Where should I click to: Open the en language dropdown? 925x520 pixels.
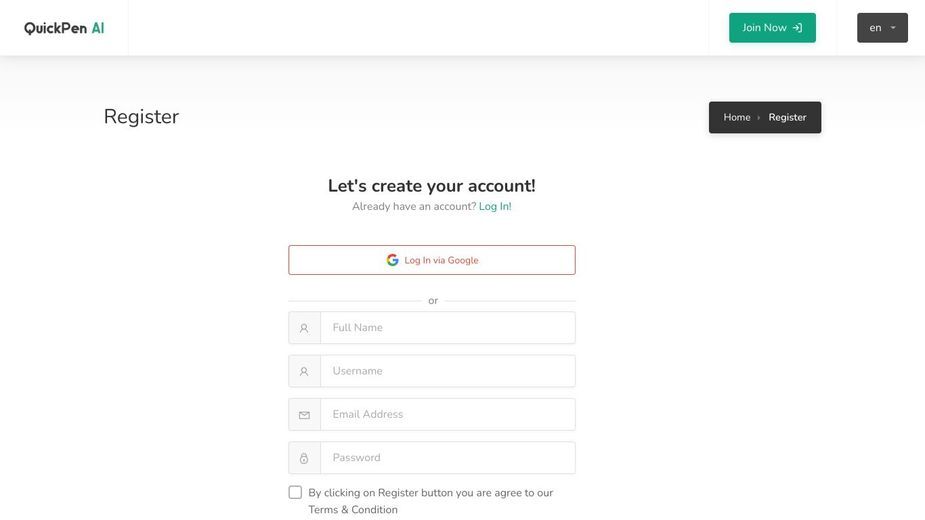pyautogui.click(x=882, y=28)
